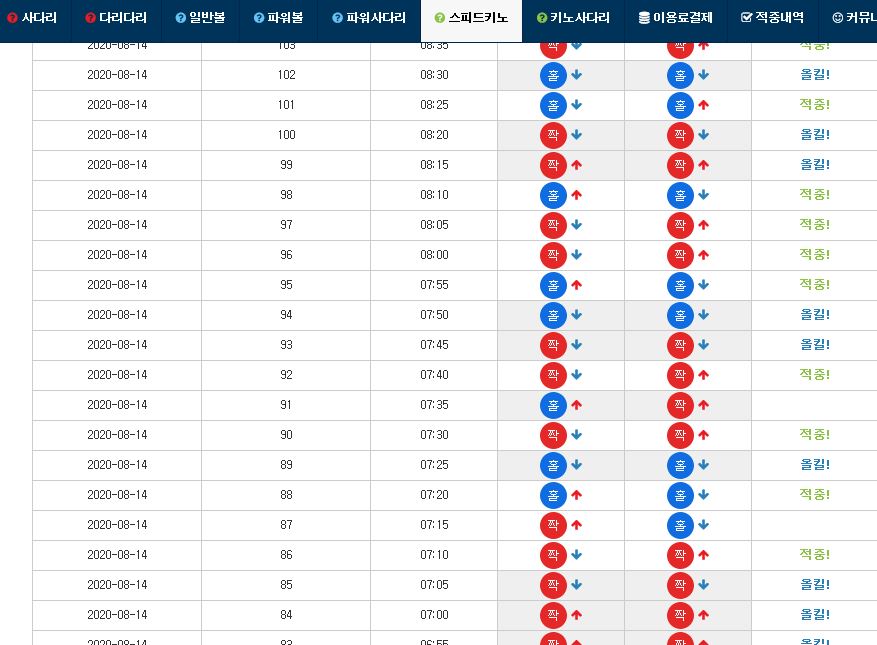Click 올킬! result in round 94 row

tap(815, 315)
